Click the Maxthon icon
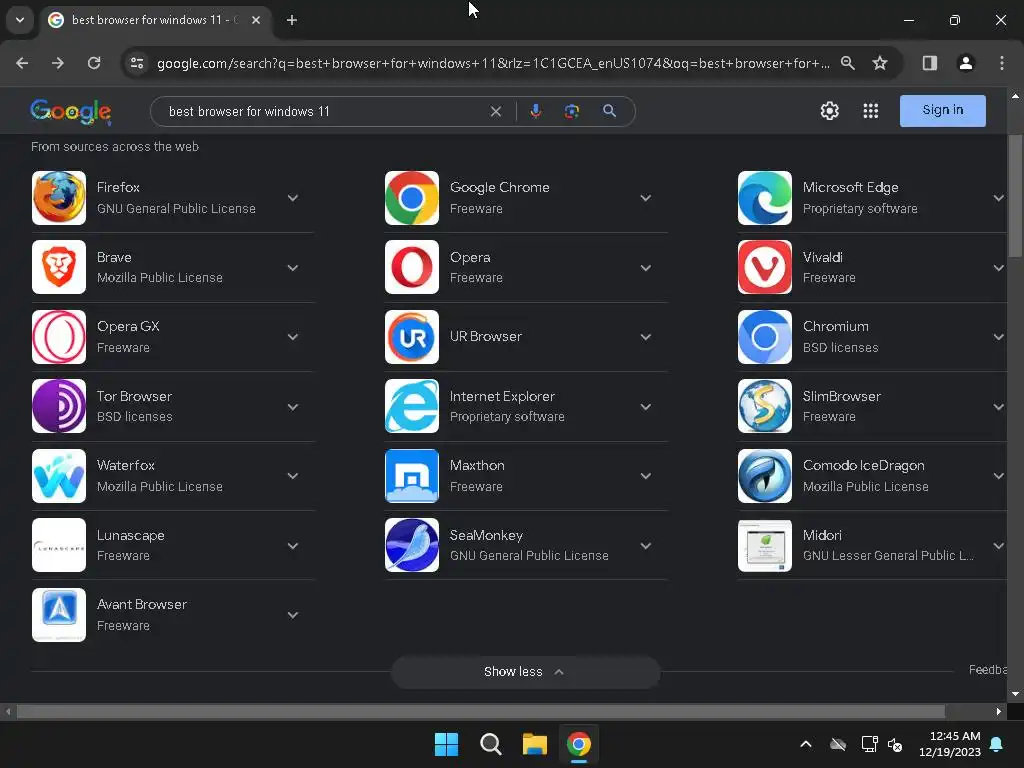The width and height of the screenshot is (1024, 768). tap(411, 476)
